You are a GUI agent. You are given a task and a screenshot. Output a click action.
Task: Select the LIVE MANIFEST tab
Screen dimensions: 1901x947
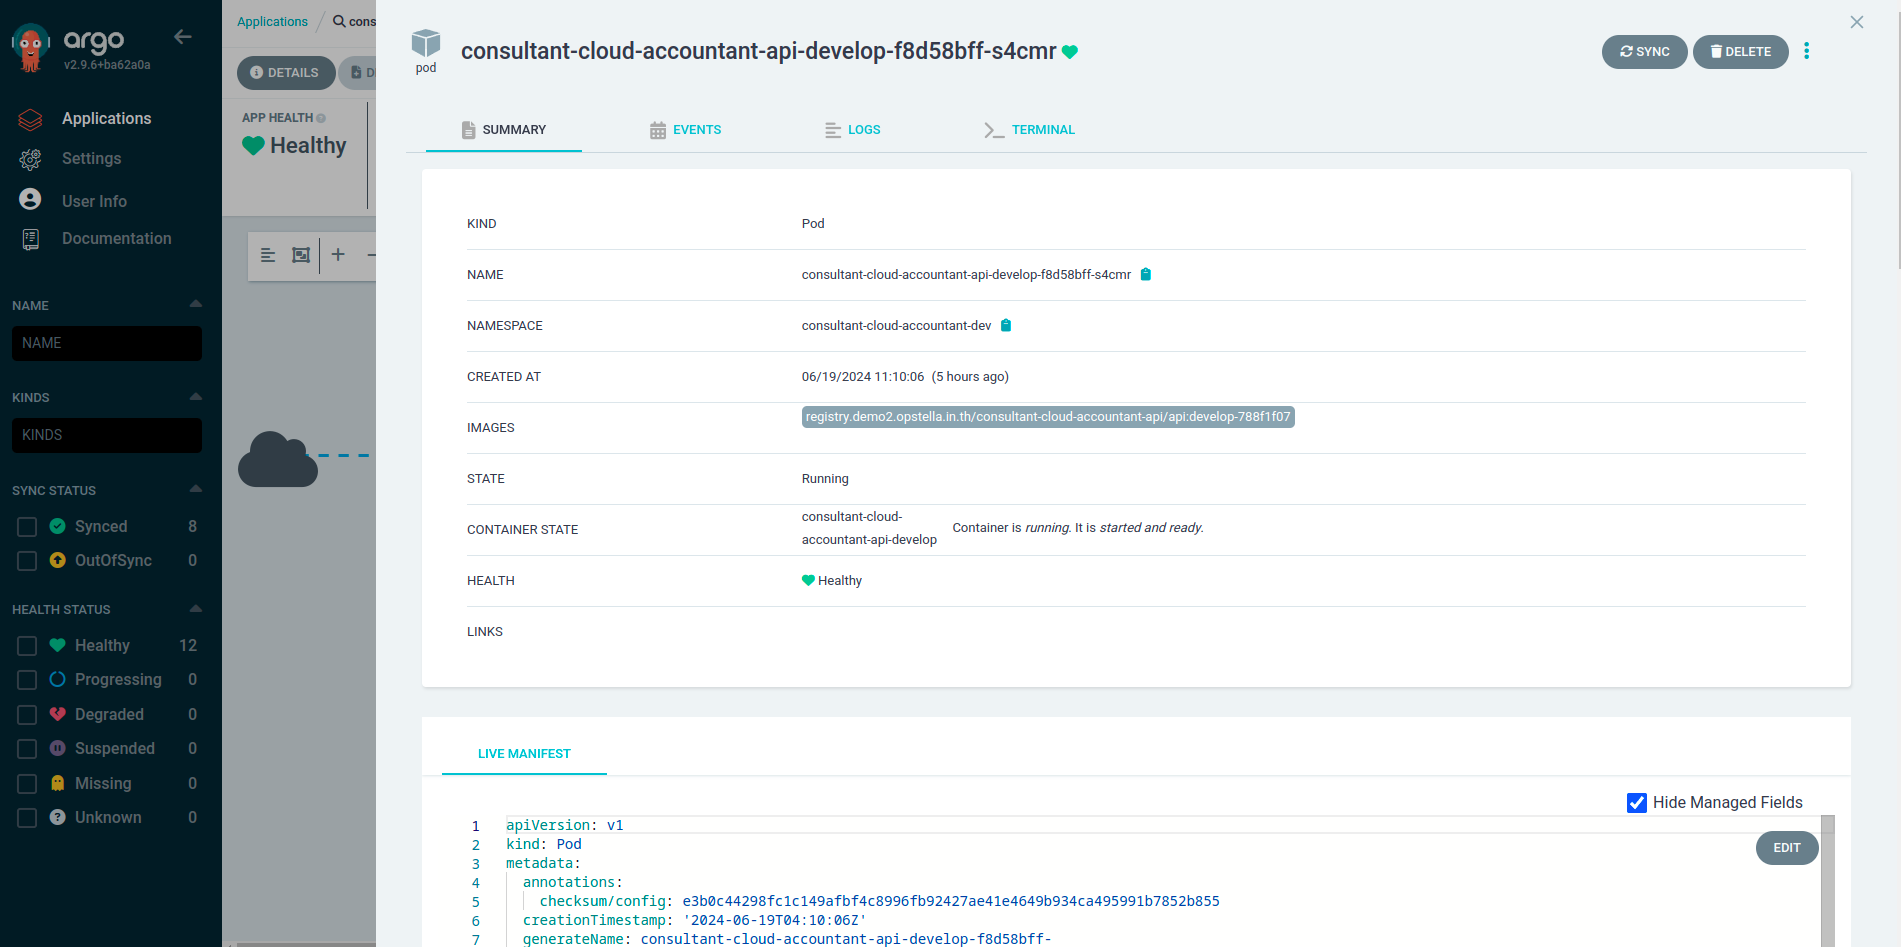coord(524,754)
